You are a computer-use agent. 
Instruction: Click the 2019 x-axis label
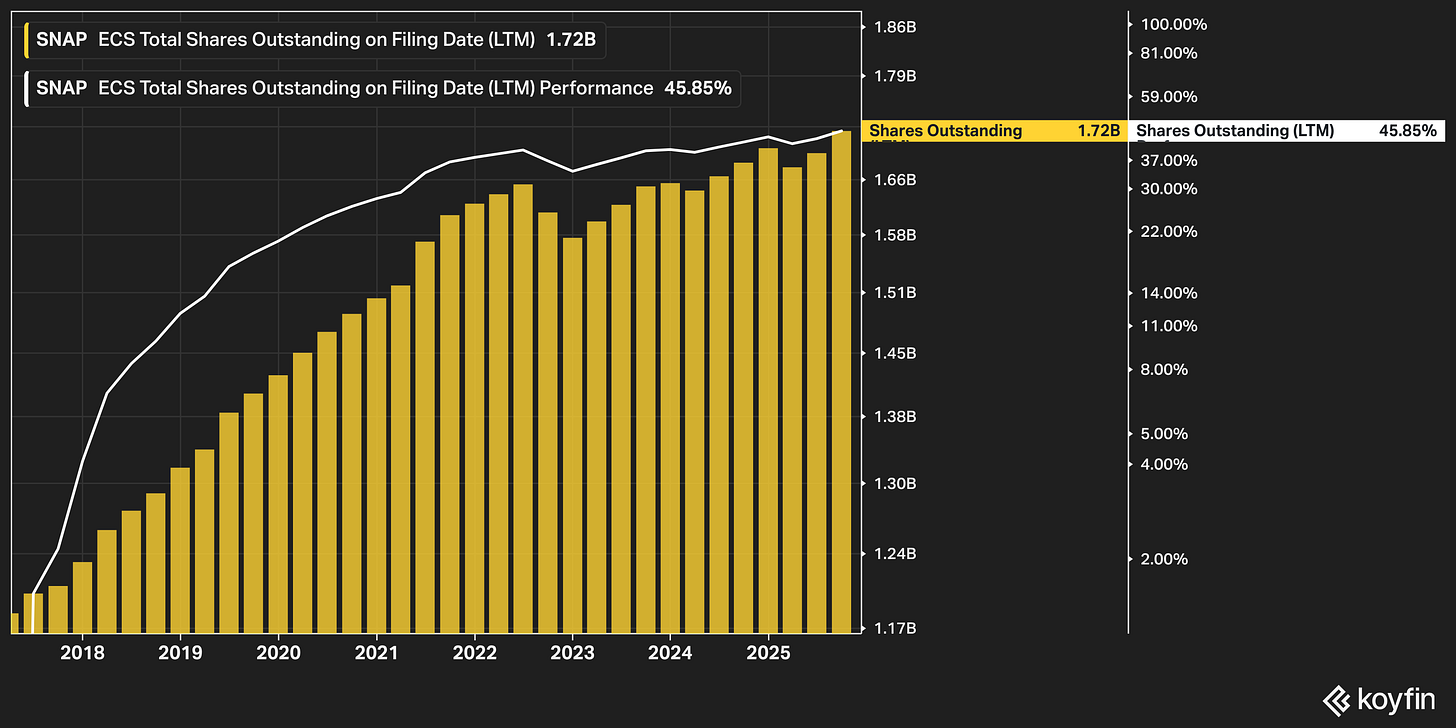point(179,653)
